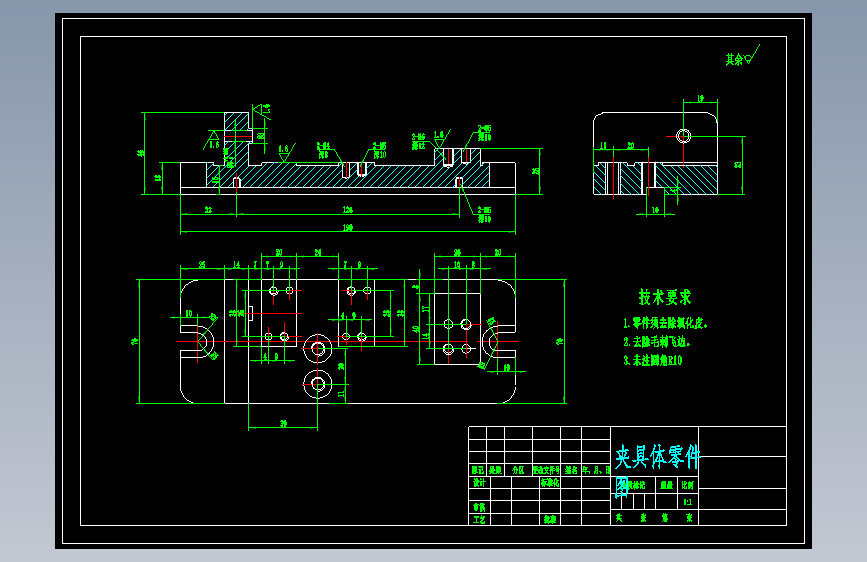Select the left U-slot in plan view

click(x=198, y=341)
